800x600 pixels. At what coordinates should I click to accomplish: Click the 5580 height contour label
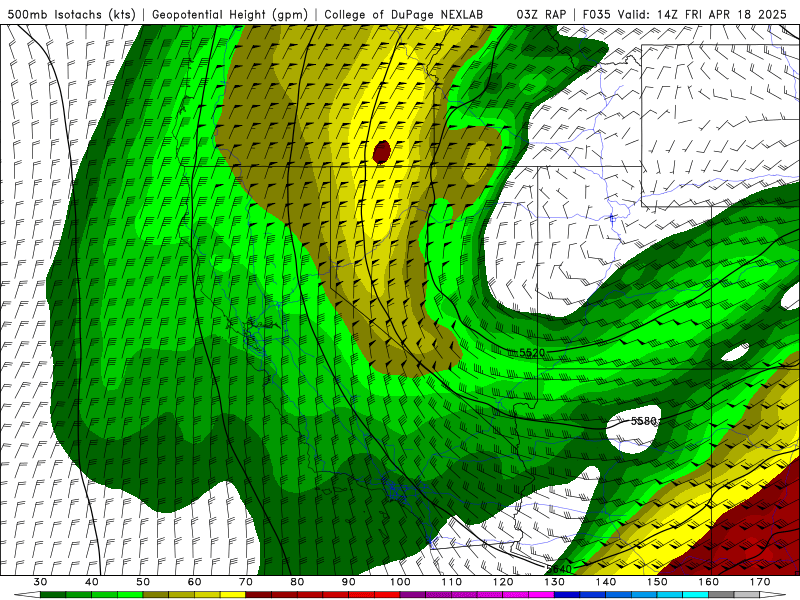coord(644,421)
